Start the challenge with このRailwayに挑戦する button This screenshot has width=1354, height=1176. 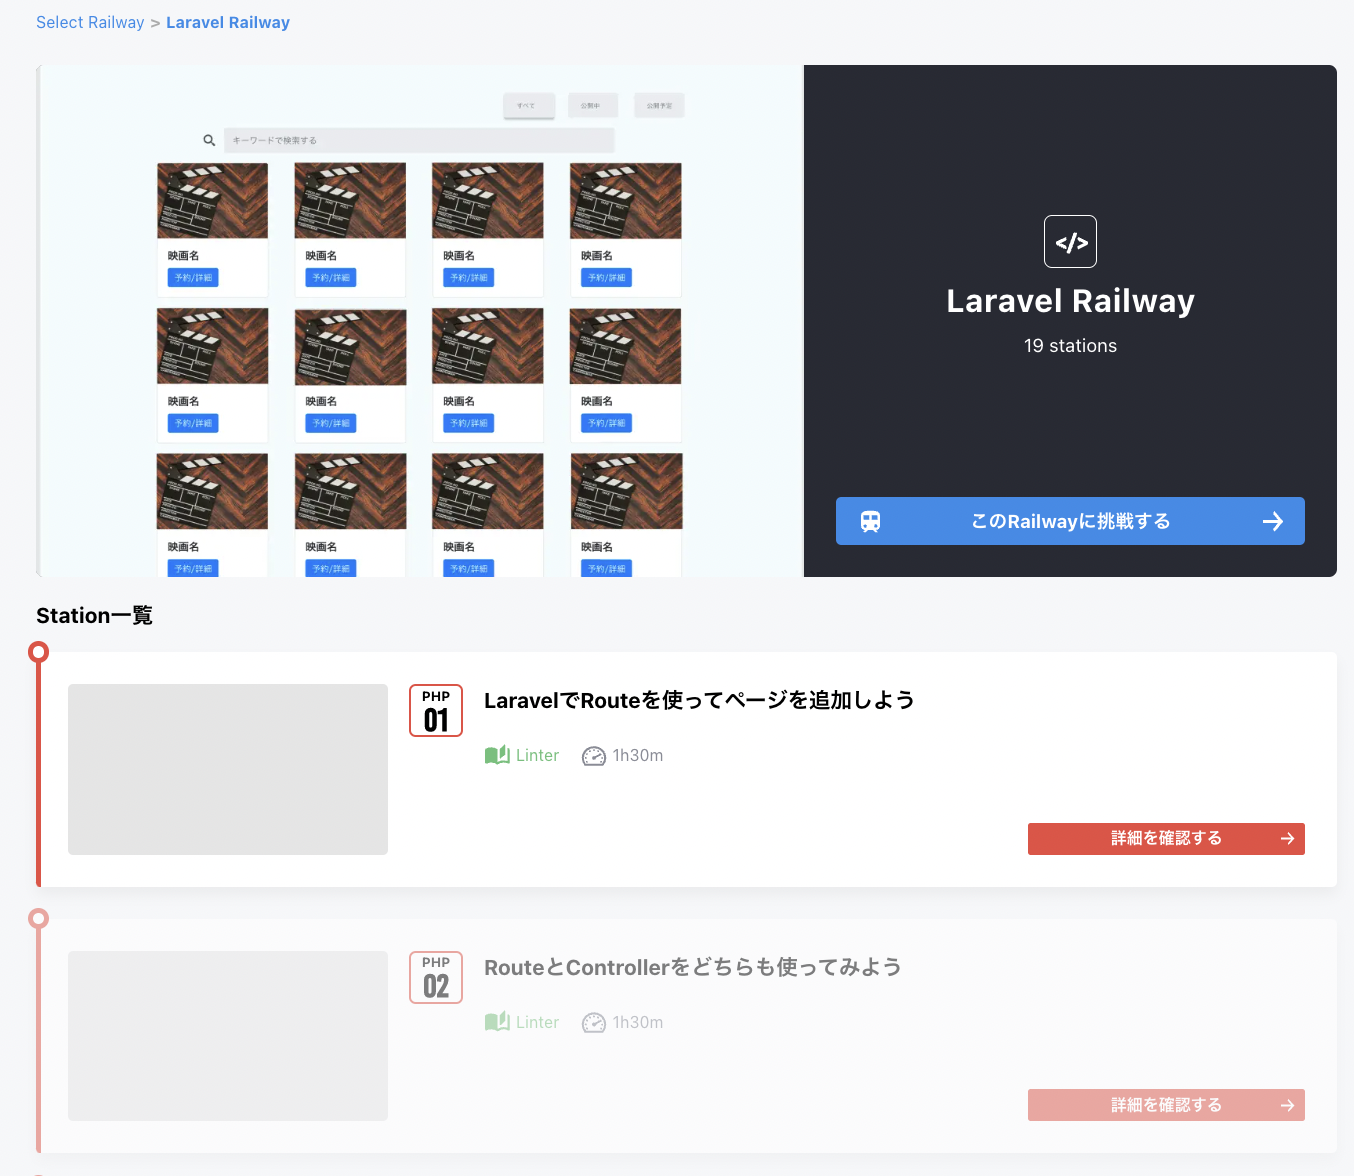1070,521
